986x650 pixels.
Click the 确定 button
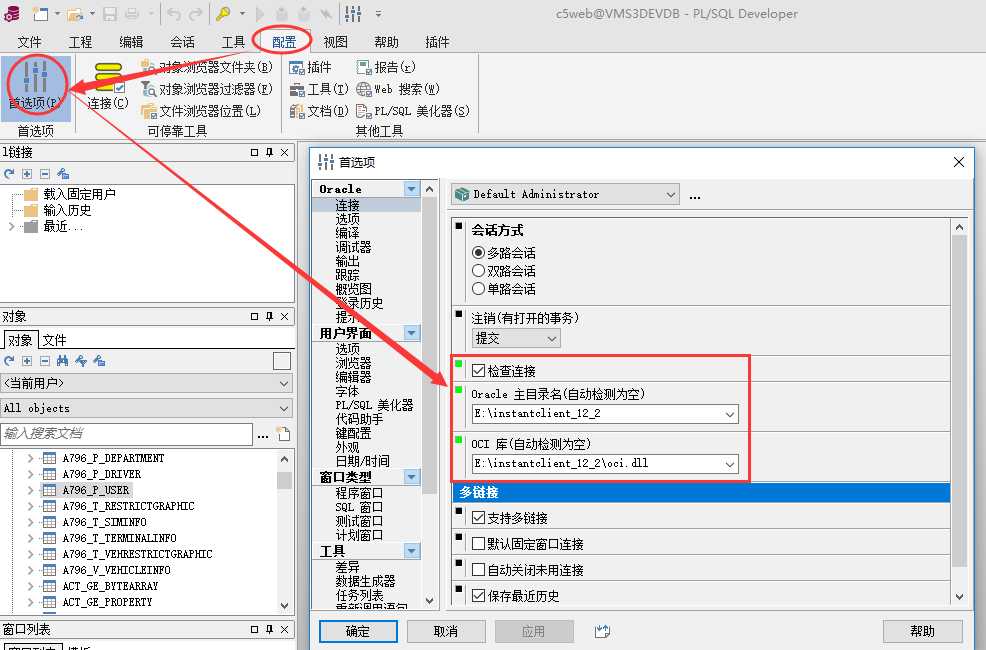click(358, 631)
